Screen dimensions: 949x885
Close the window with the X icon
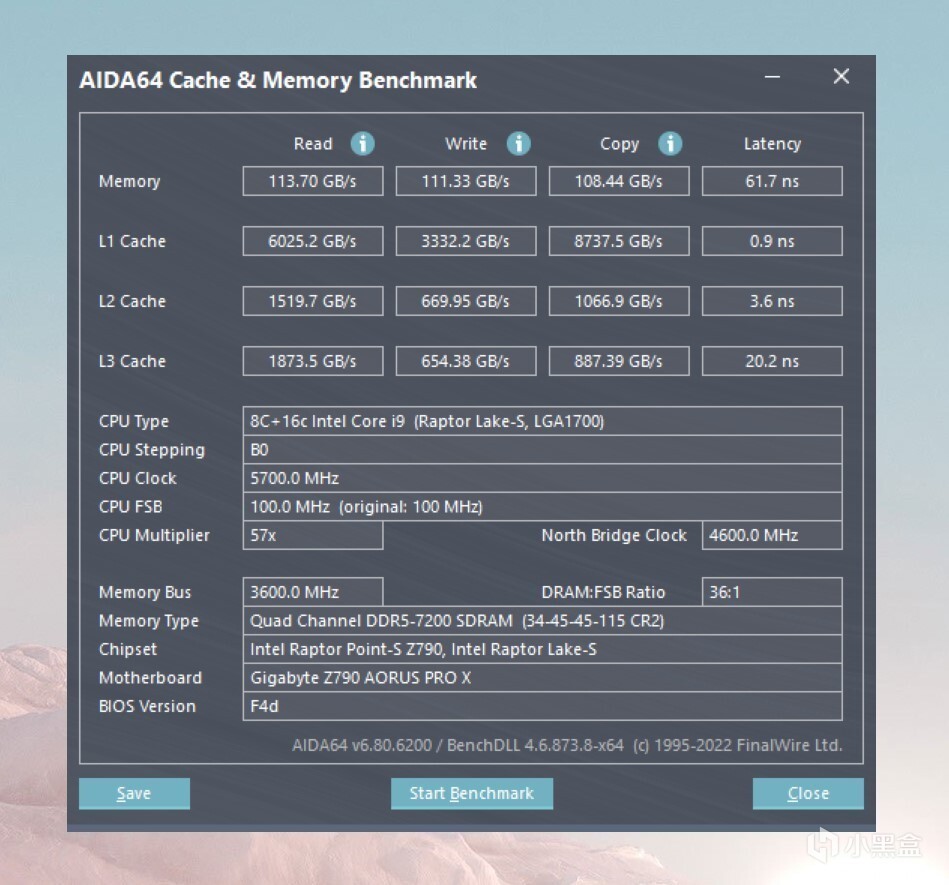tap(841, 76)
